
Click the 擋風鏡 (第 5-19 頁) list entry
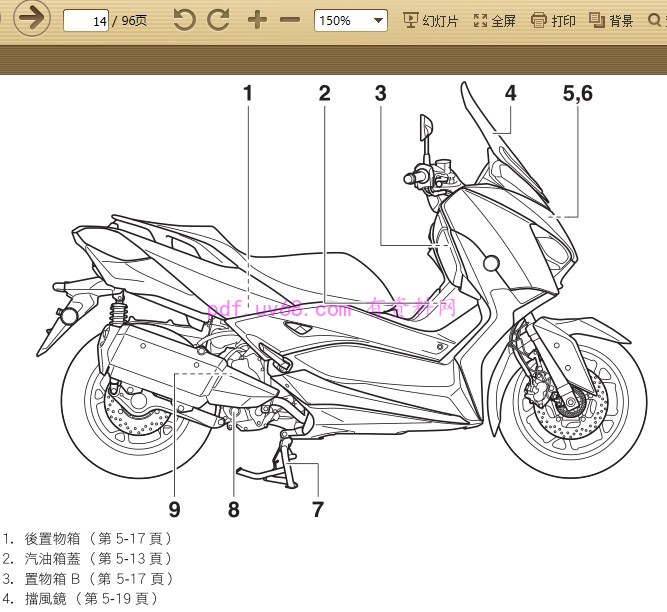pyautogui.click(x=81, y=598)
